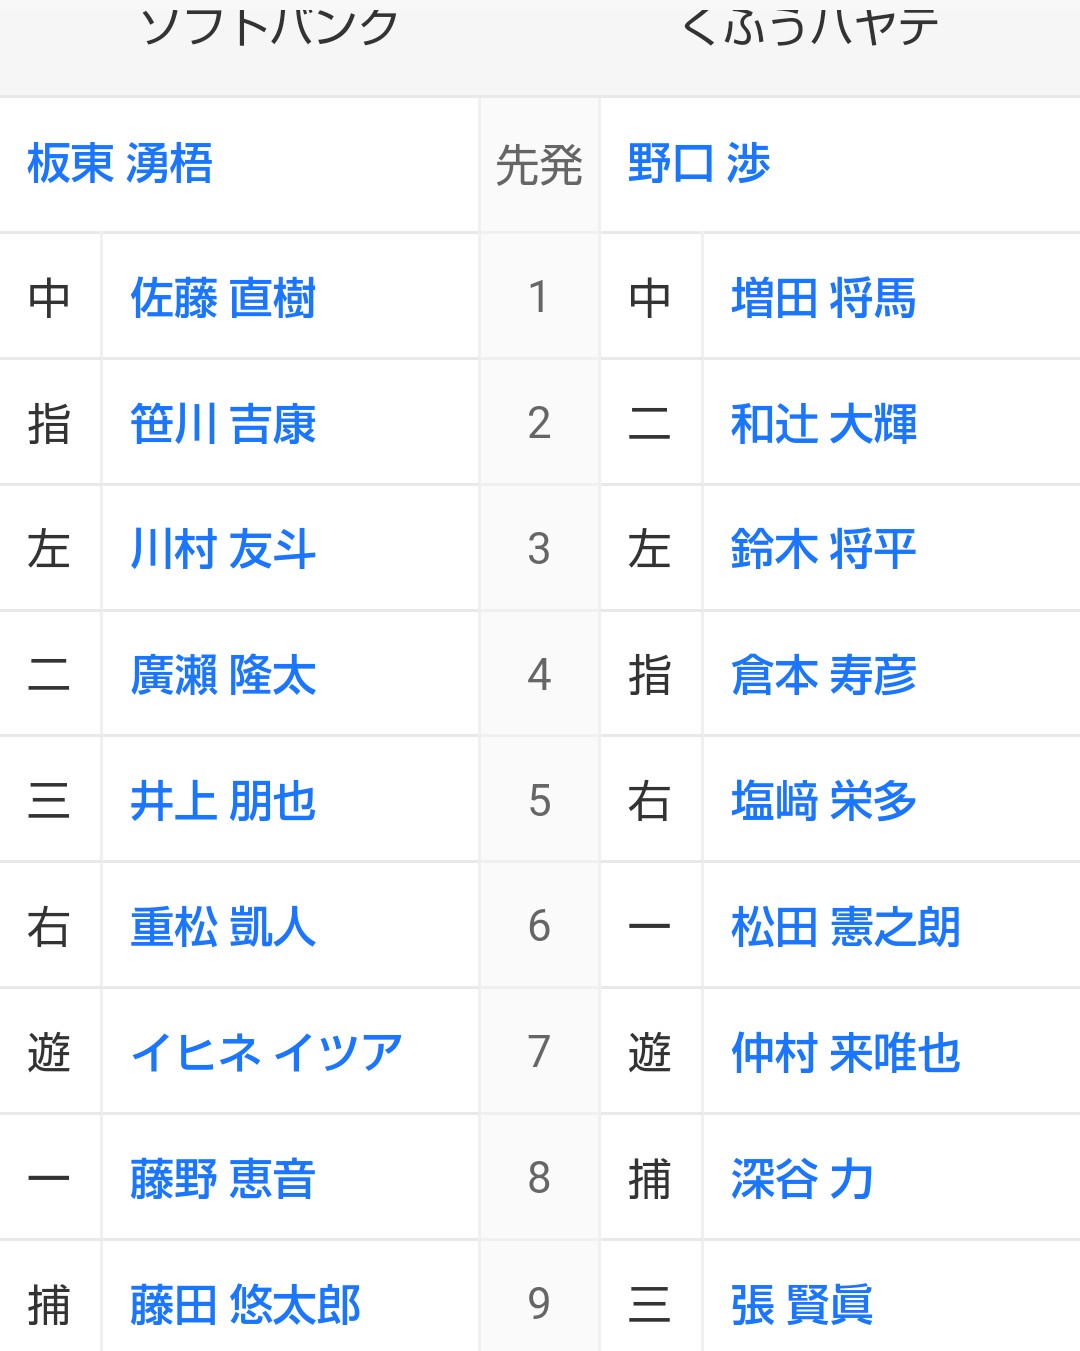View 倉本 寿彦 player details
This screenshot has height=1351, width=1080.
823,675
